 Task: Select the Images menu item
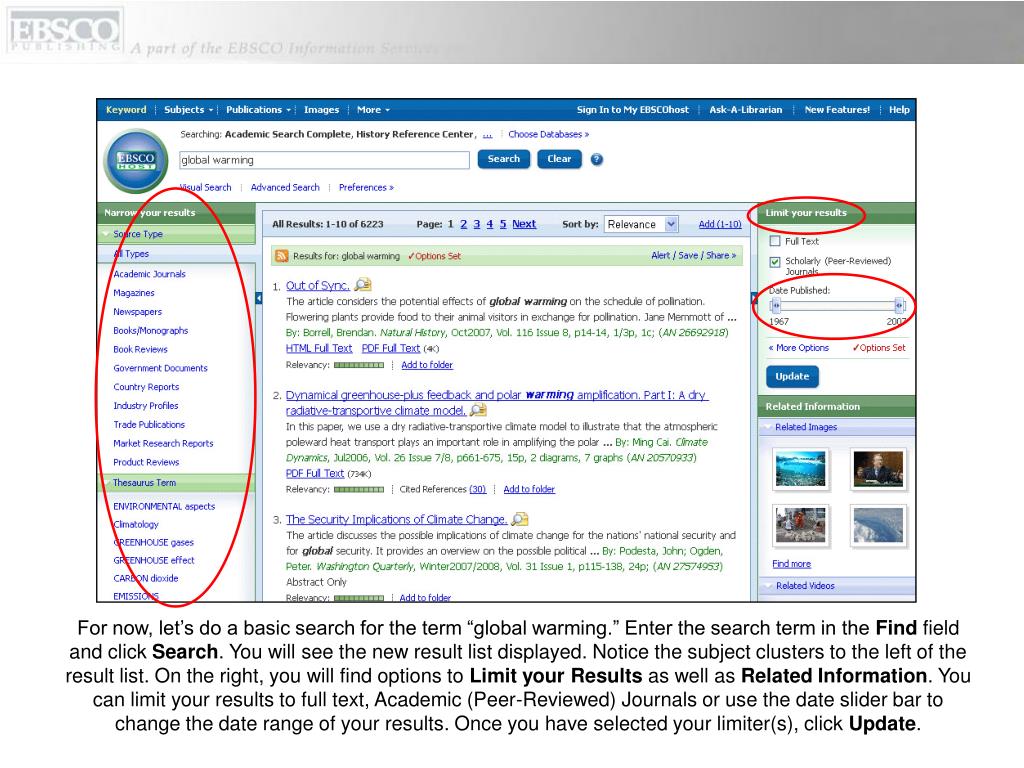click(x=321, y=110)
